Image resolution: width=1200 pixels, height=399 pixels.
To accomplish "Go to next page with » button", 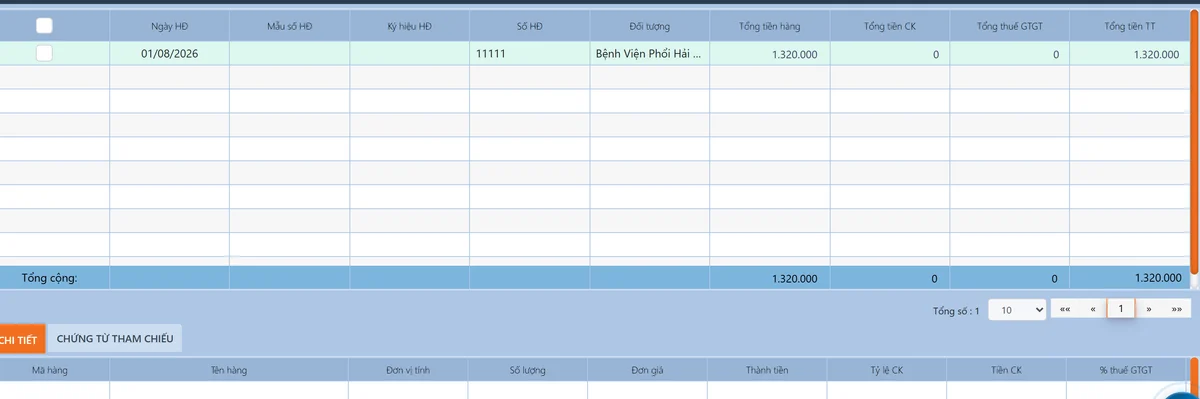I will click(1149, 310).
